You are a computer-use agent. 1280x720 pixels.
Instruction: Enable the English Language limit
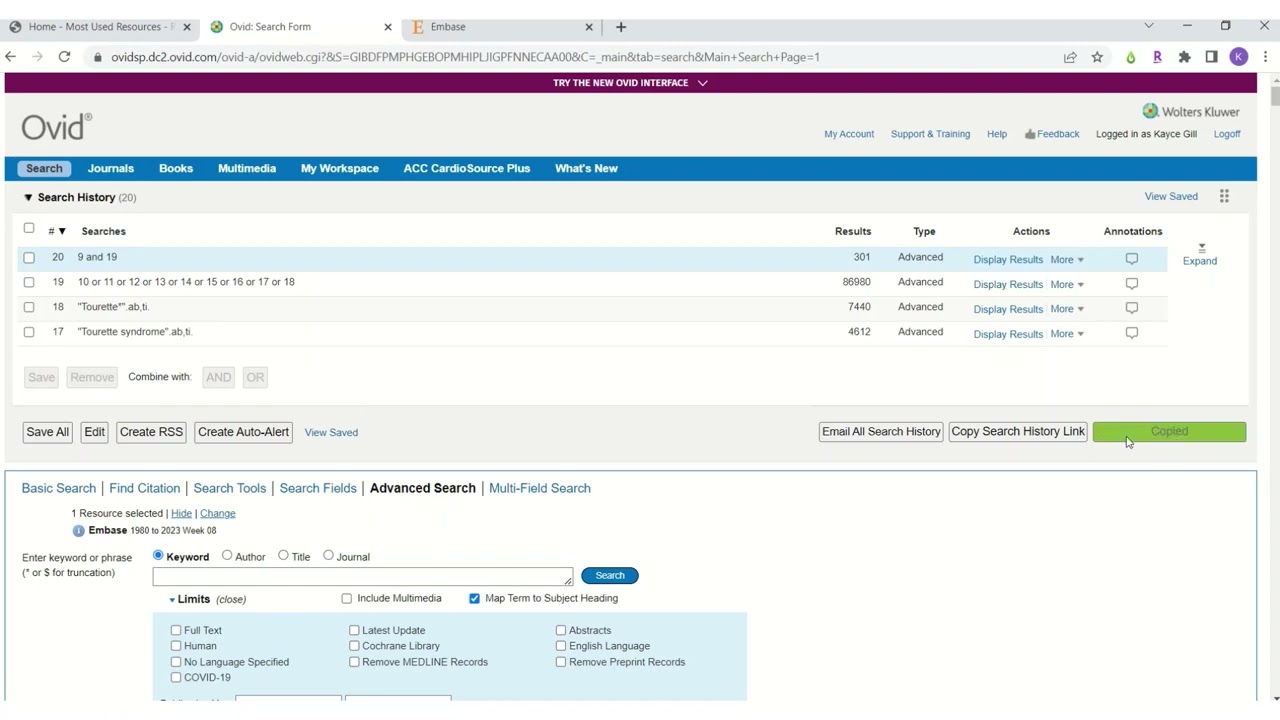point(561,646)
